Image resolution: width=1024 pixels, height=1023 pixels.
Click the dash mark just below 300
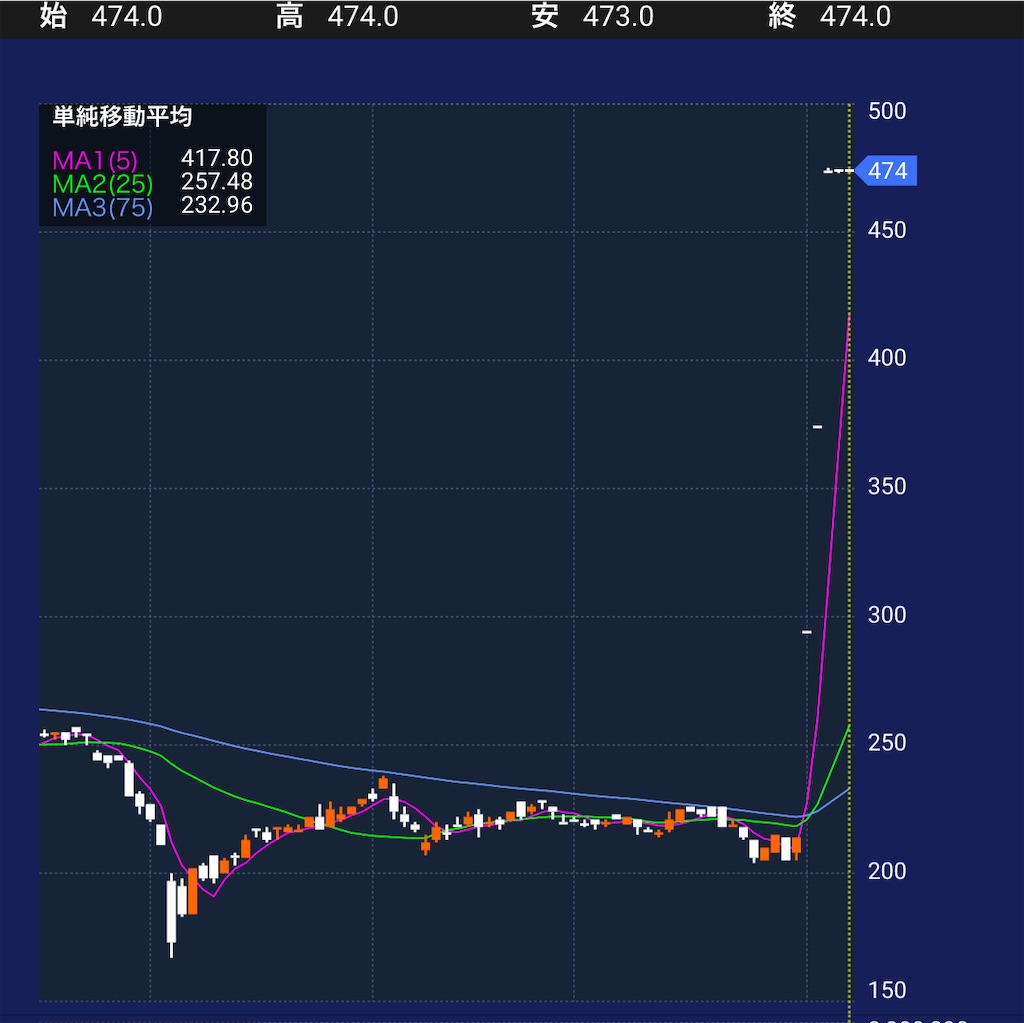[807, 632]
